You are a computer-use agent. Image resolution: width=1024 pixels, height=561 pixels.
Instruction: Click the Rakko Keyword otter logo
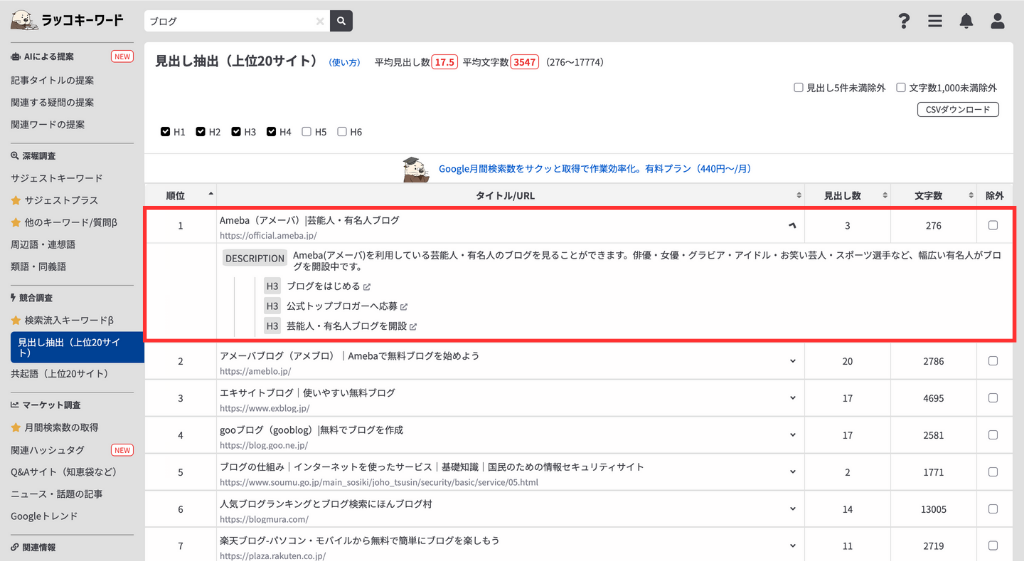point(67,20)
